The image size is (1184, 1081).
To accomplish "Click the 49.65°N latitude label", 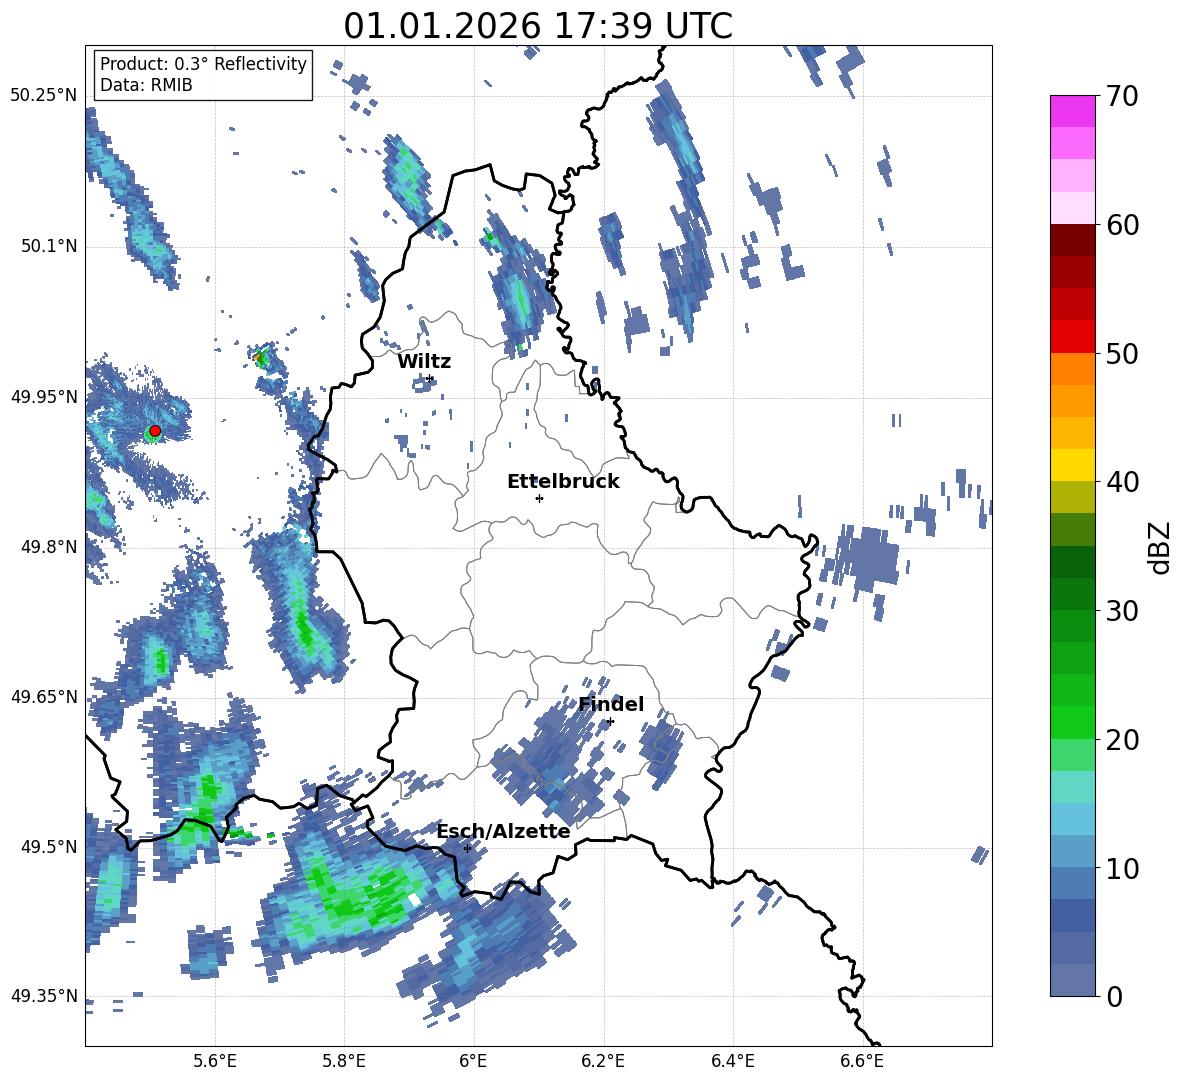I will 44,697.
